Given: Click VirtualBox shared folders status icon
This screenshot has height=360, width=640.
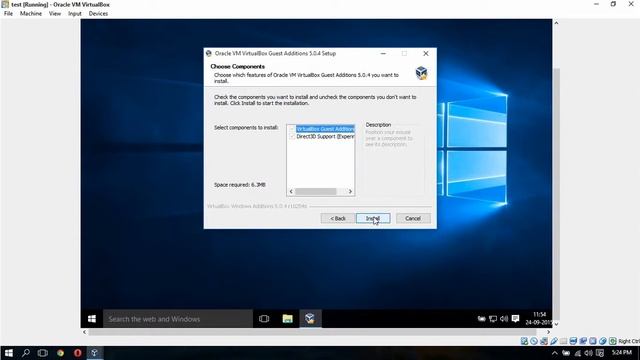Looking at the screenshot, I should (x=563, y=341).
